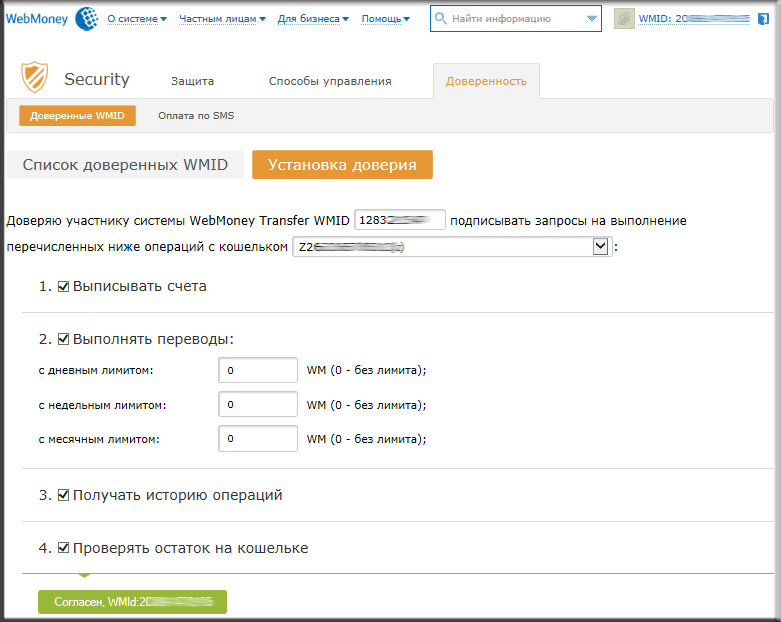Viewport: 781px width, 622px height.
Task: Click the blue logout icon beside WMID
Action: pos(763,19)
